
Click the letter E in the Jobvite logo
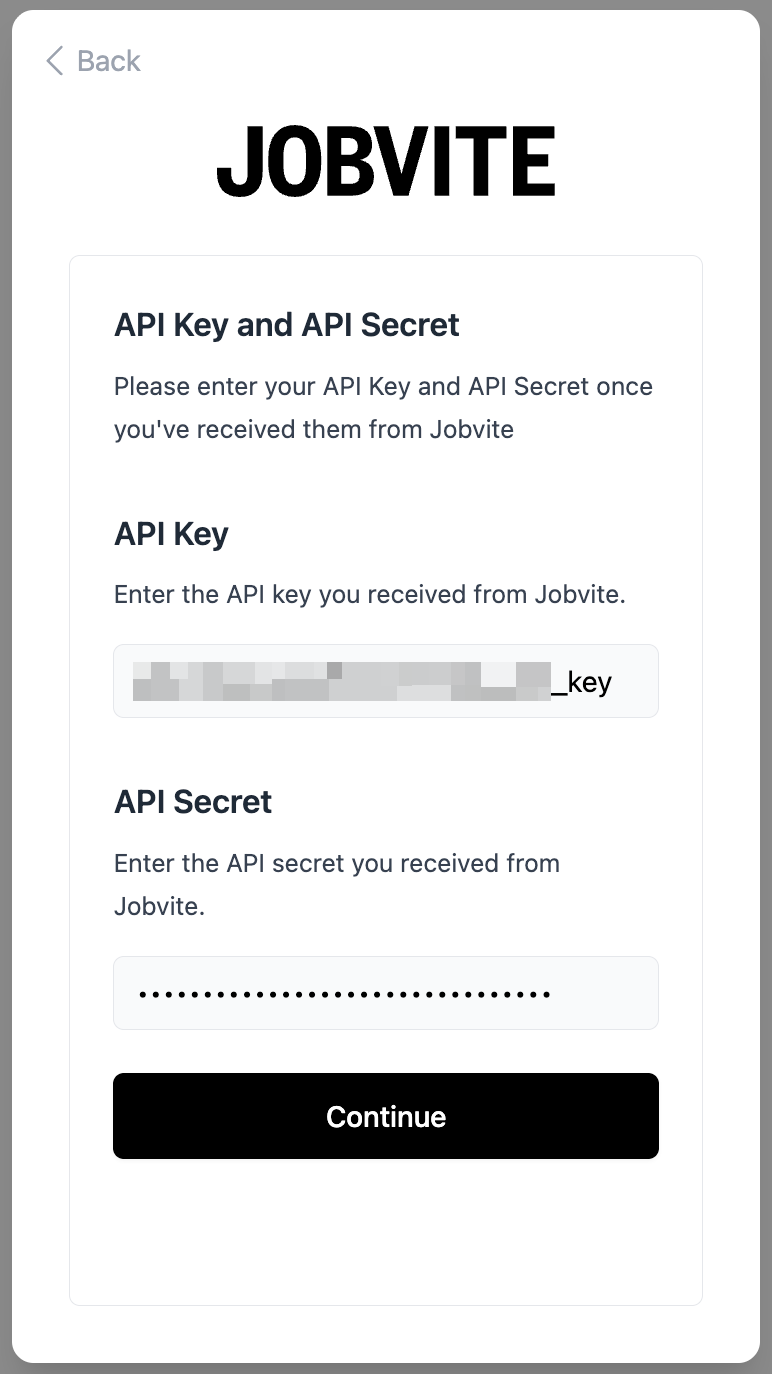coord(531,161)
